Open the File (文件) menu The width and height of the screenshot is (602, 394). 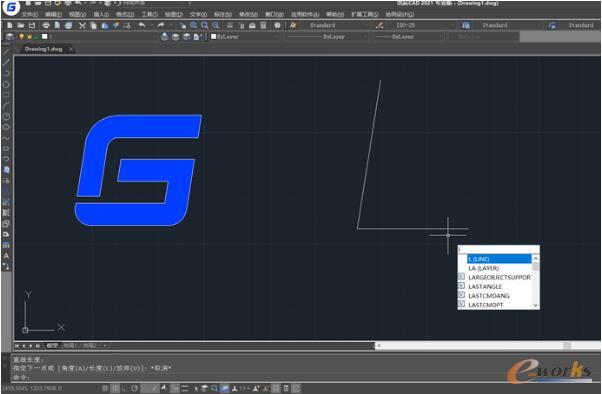30,15
